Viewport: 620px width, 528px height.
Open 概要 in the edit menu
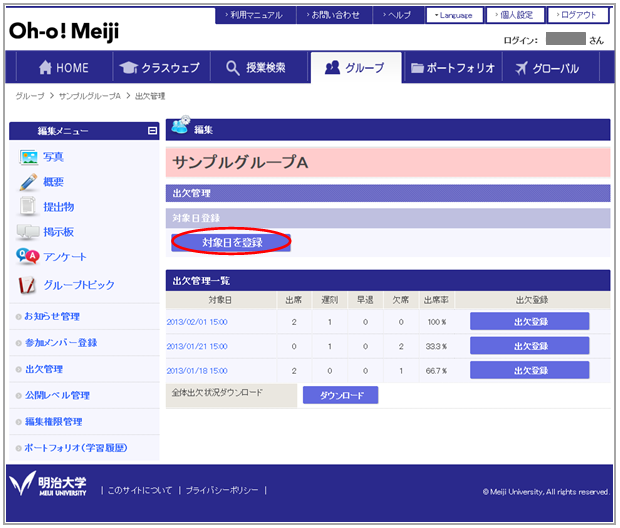(x=53, y=182)
